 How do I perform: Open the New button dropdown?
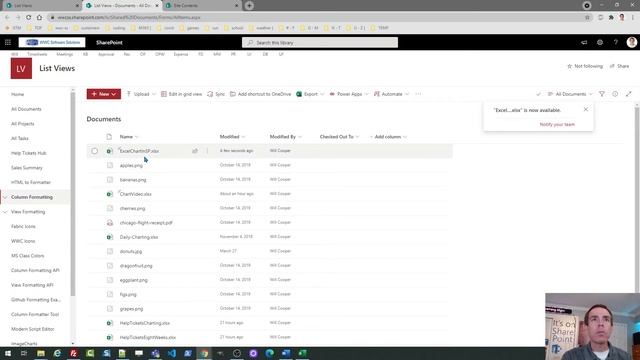click(104, 94)
